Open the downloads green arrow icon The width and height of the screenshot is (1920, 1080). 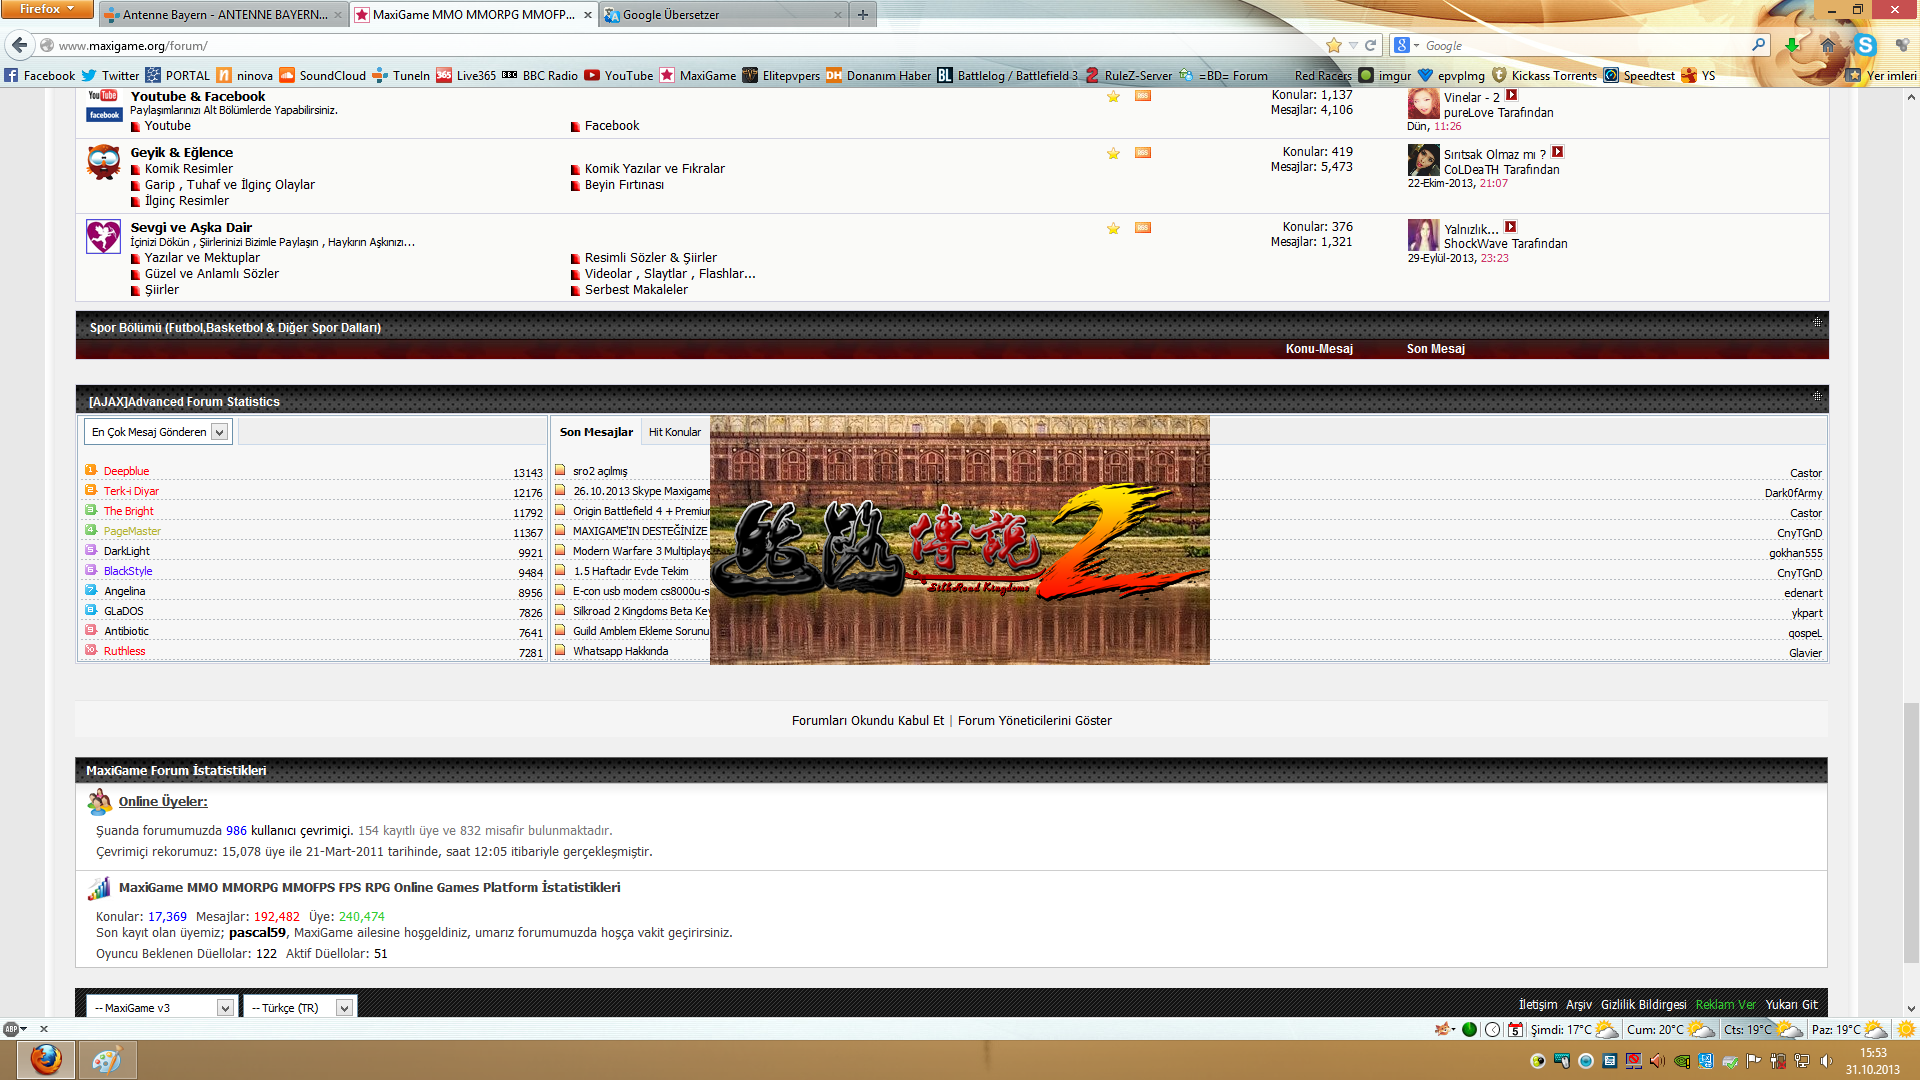[1792, 45]
